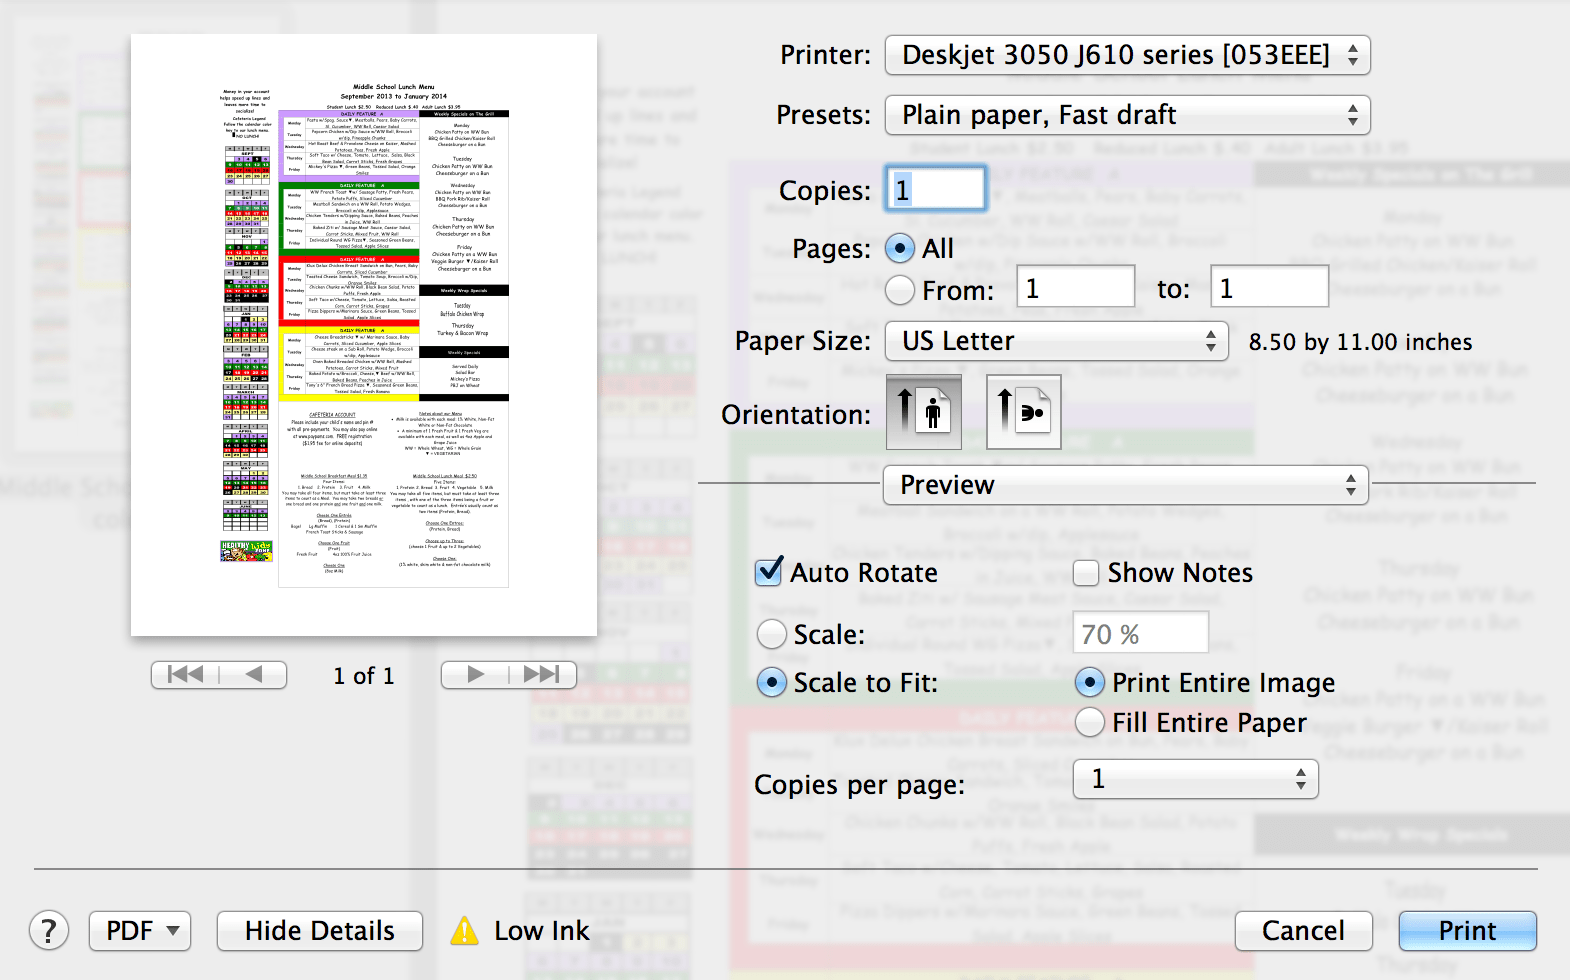Select the From page range radio button
The image size is (1570, 980).
point(900,290)
